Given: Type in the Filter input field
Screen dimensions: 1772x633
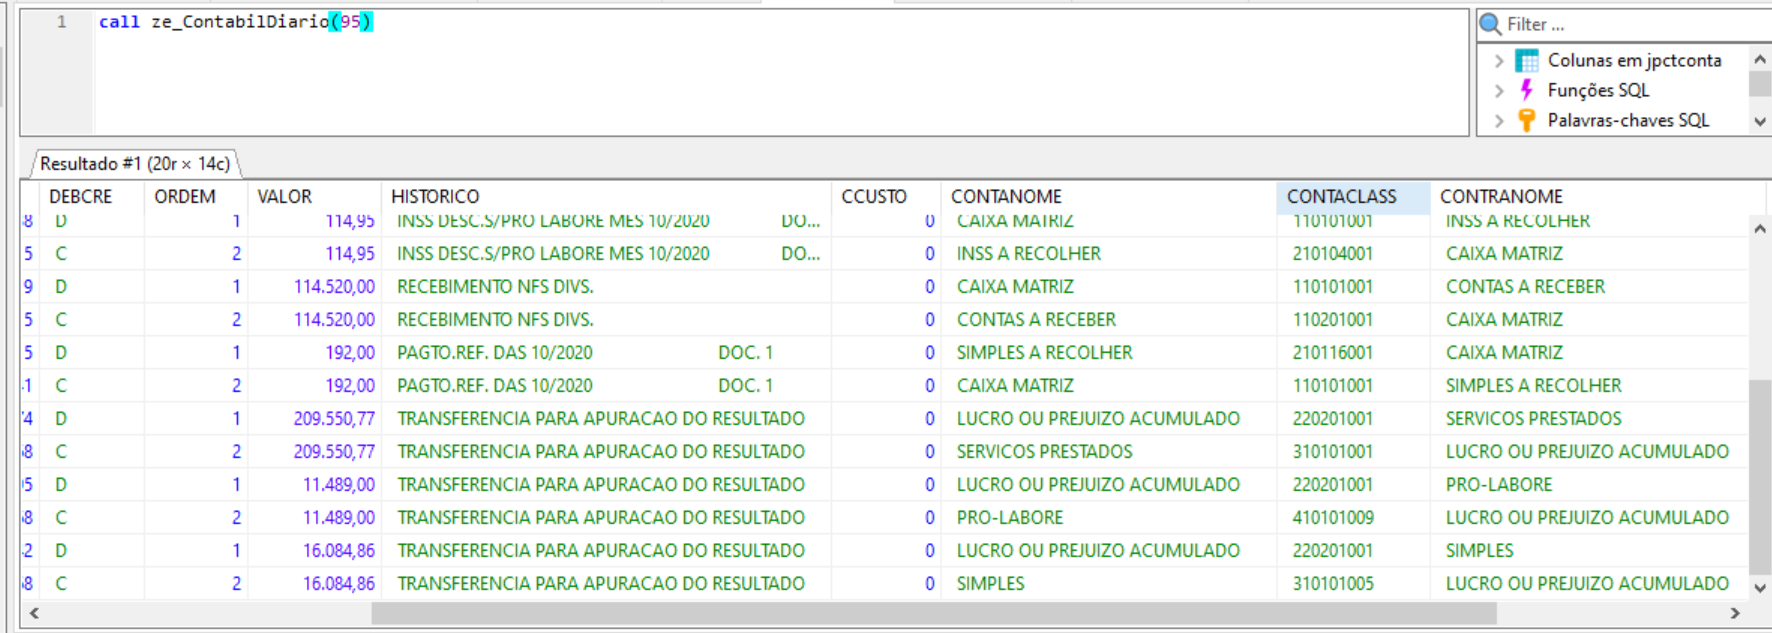Looking at the screenshot, I should 1630,24.
